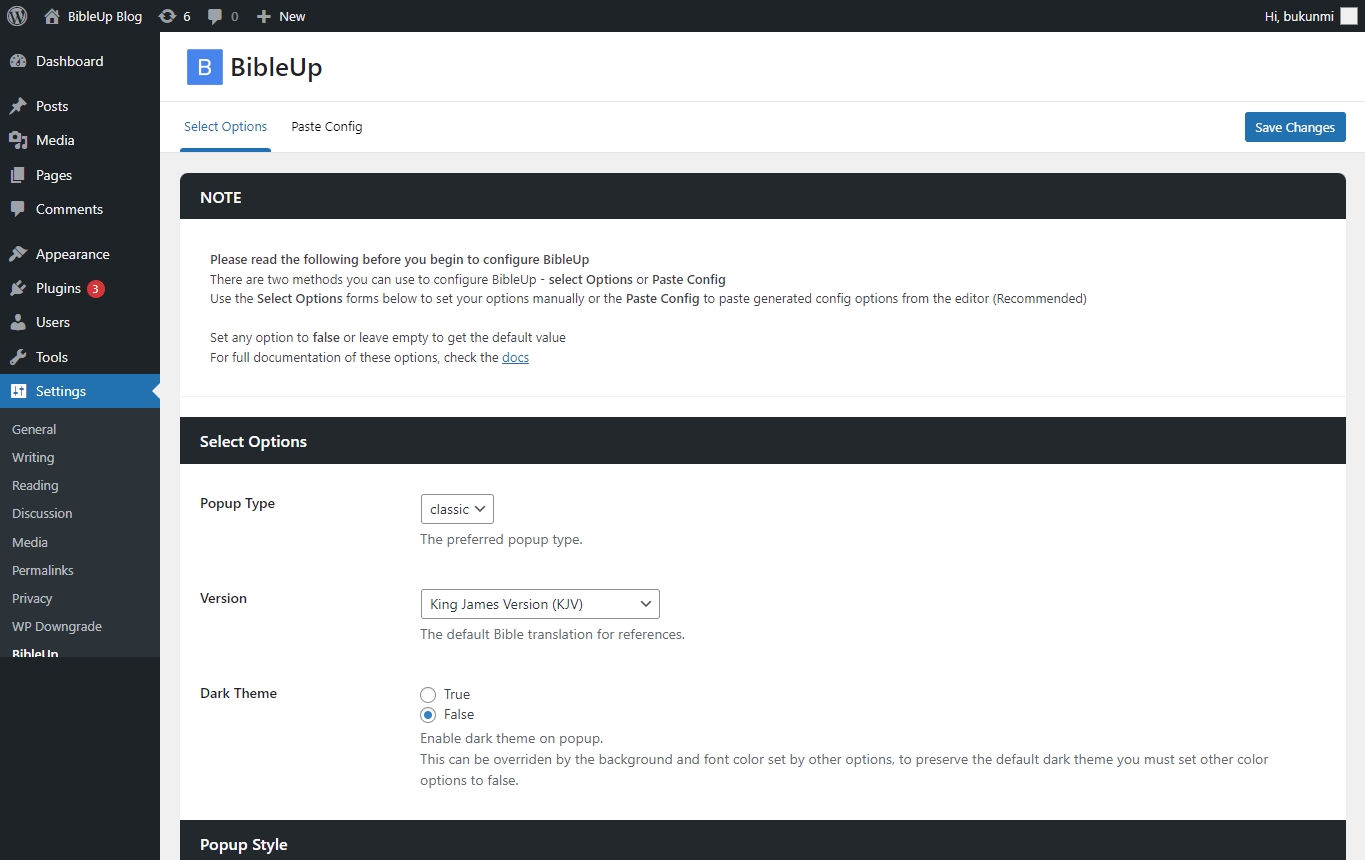The width and height of the screenshot is (1365, 860).
Task: Click the Comments icon in sidebar
Action: [x=18, y=209]
